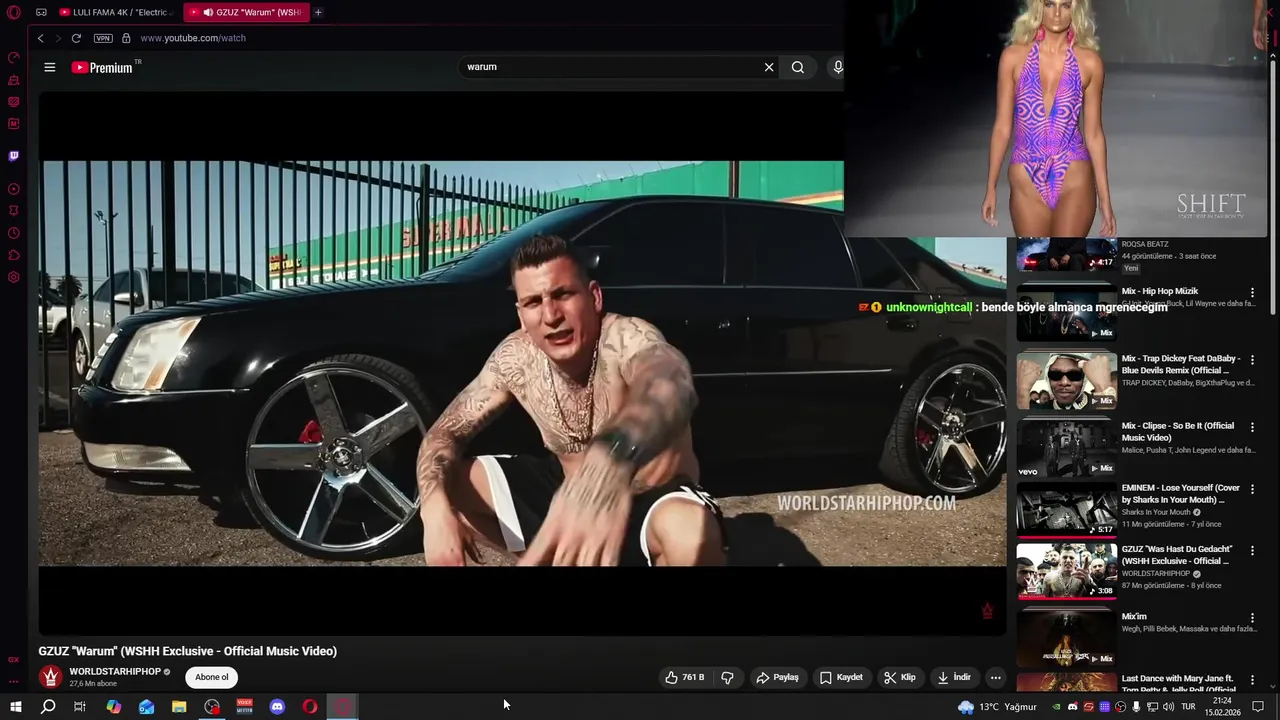Dislike the video with thumbs-down

[x=727, y=677]
